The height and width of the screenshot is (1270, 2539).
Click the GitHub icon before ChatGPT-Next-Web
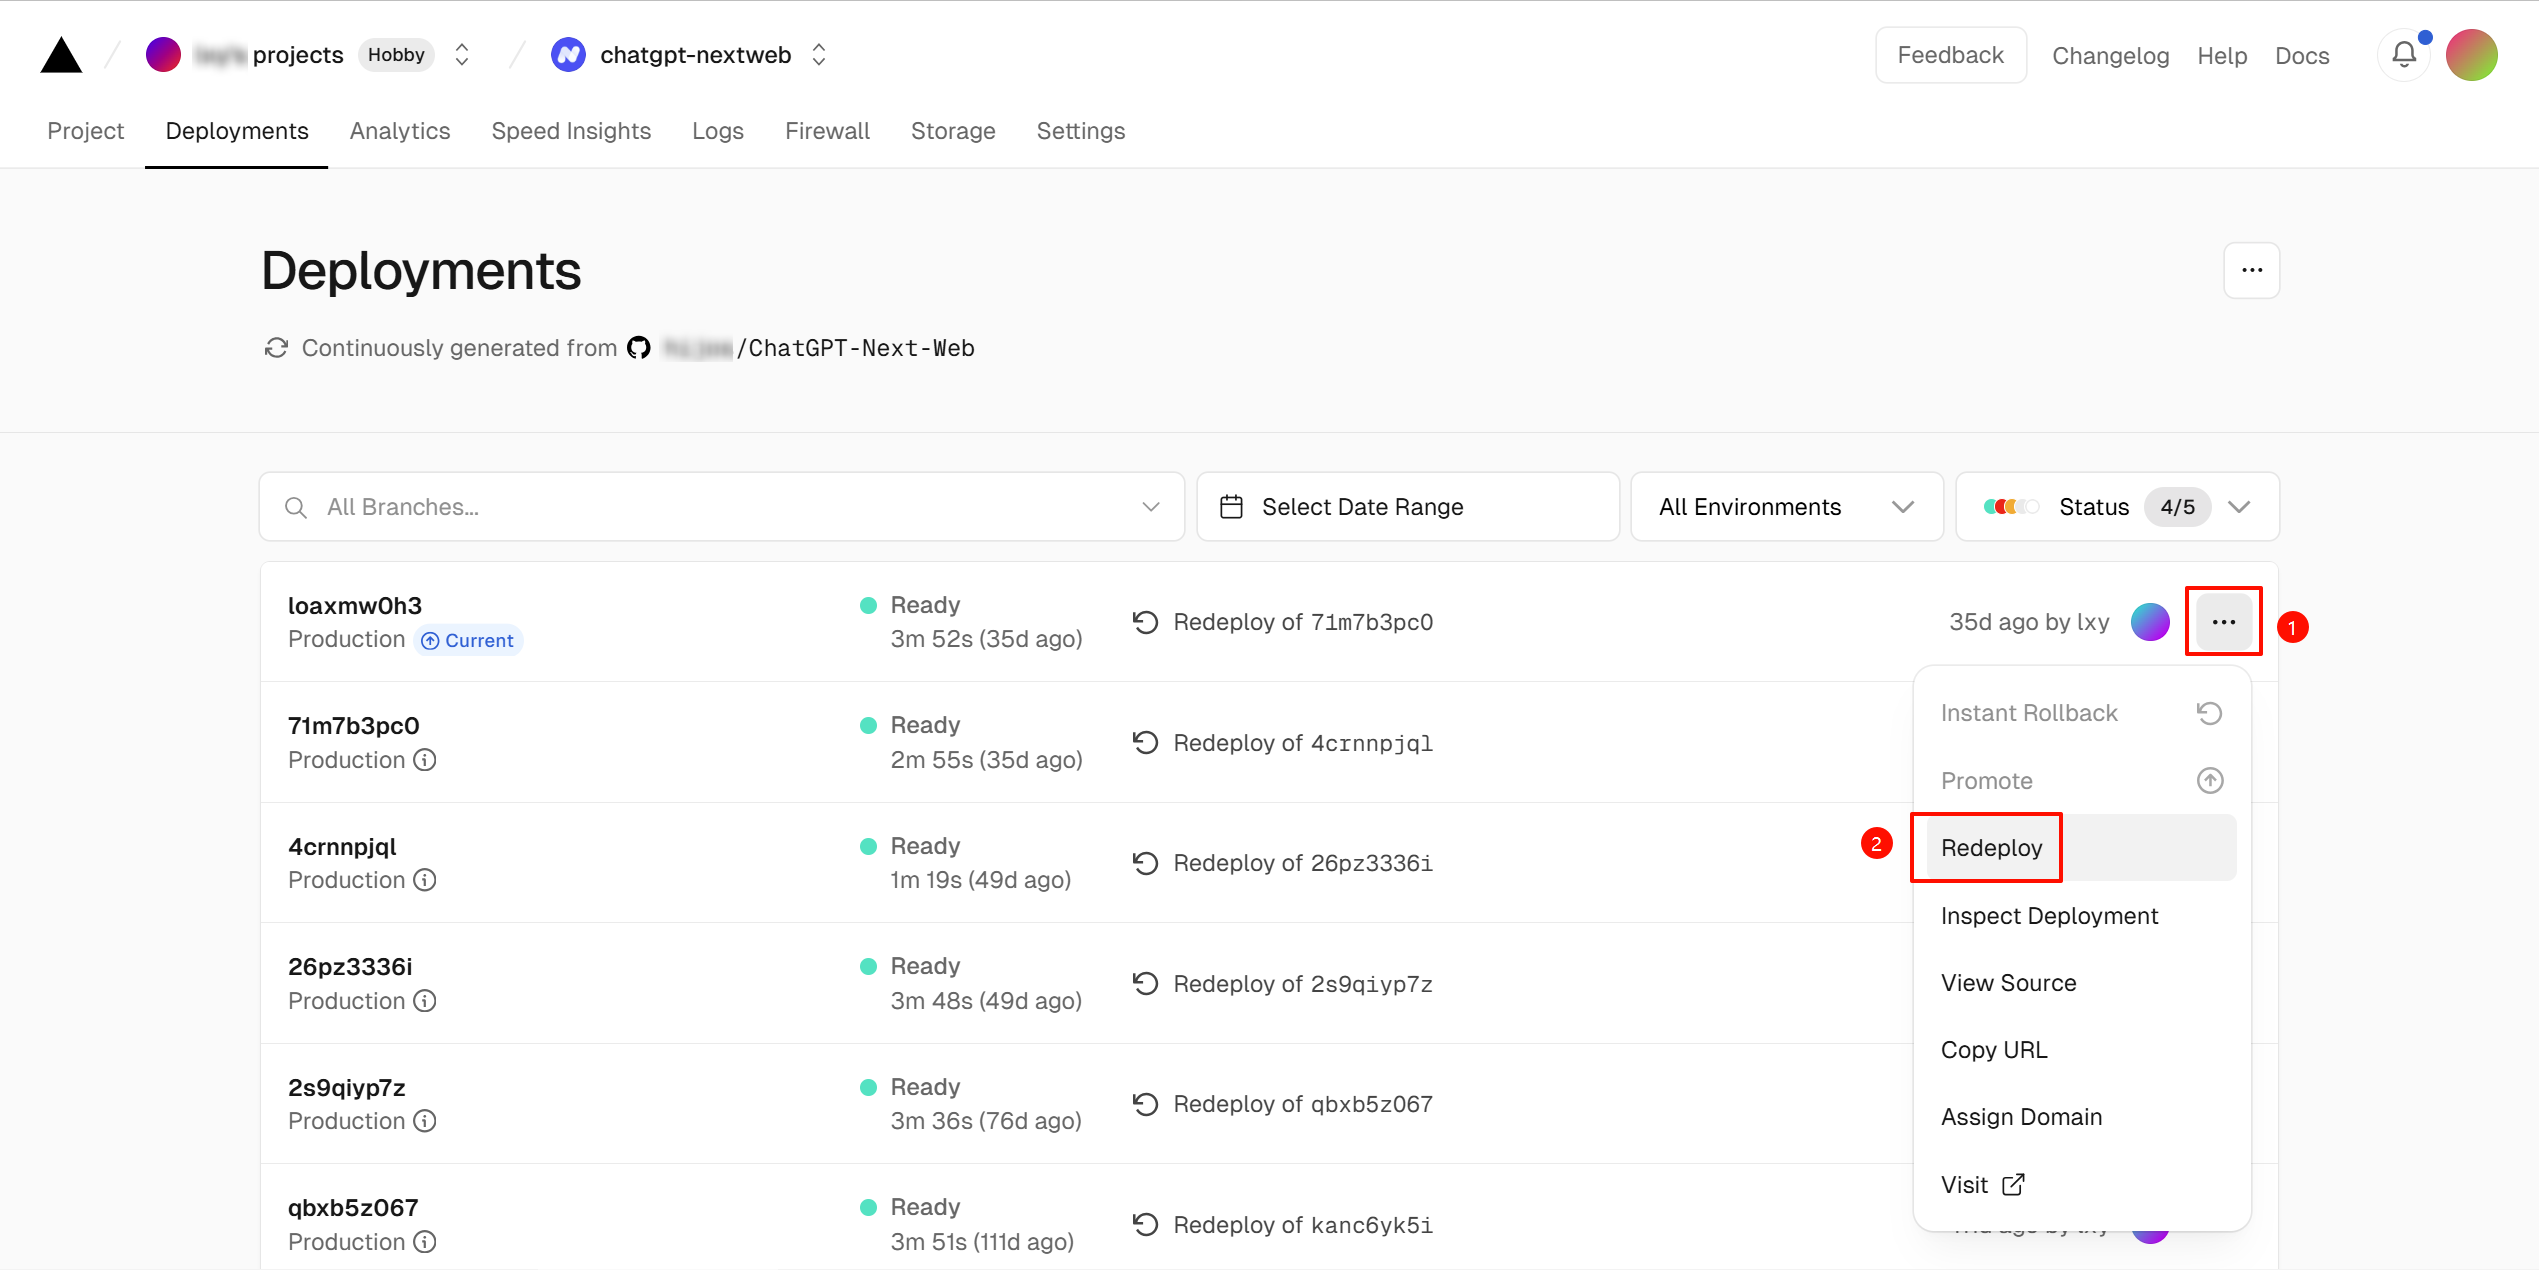click(639, 348)
